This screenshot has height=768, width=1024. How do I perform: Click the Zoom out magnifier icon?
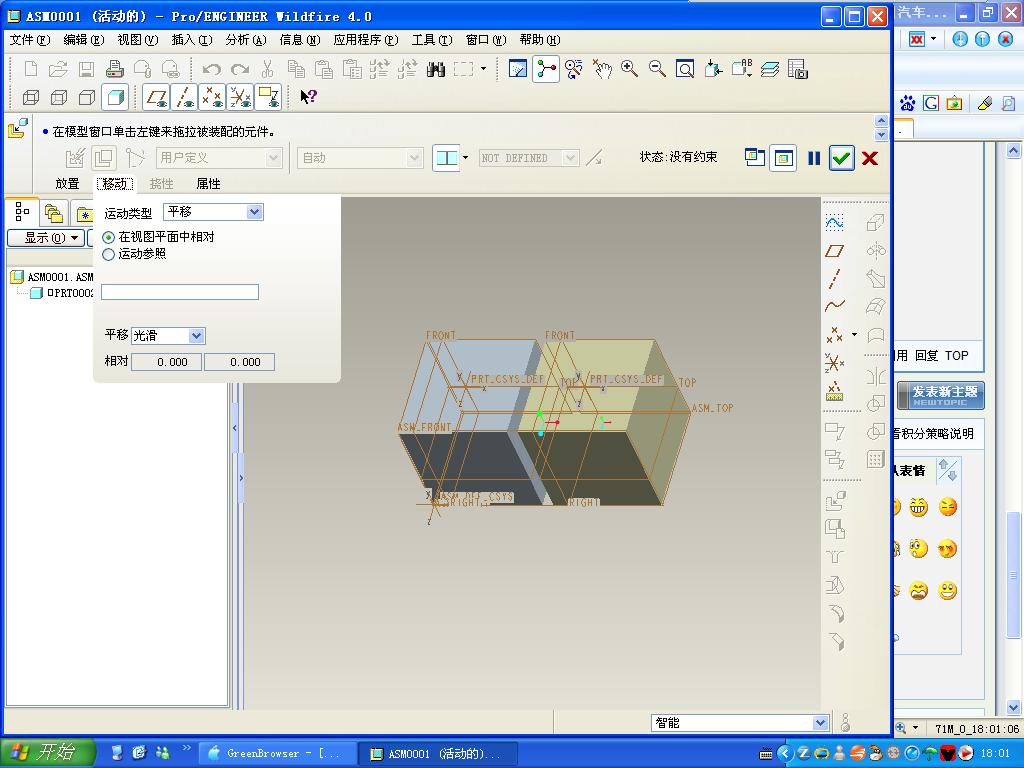click(657, 69)
